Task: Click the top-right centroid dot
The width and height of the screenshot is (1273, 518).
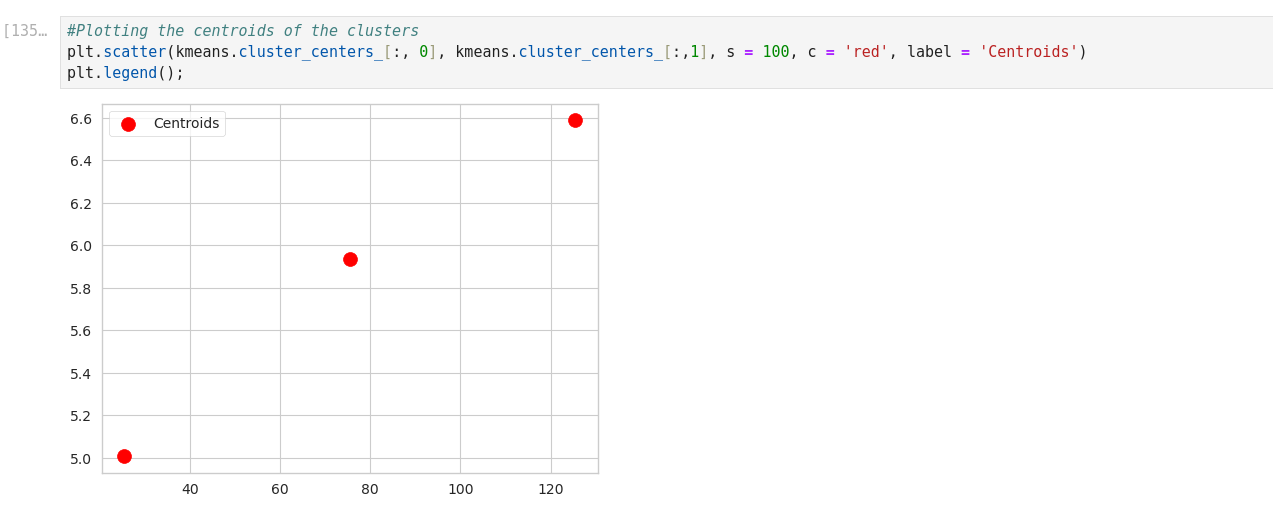Action: click(x=575, y=120)
